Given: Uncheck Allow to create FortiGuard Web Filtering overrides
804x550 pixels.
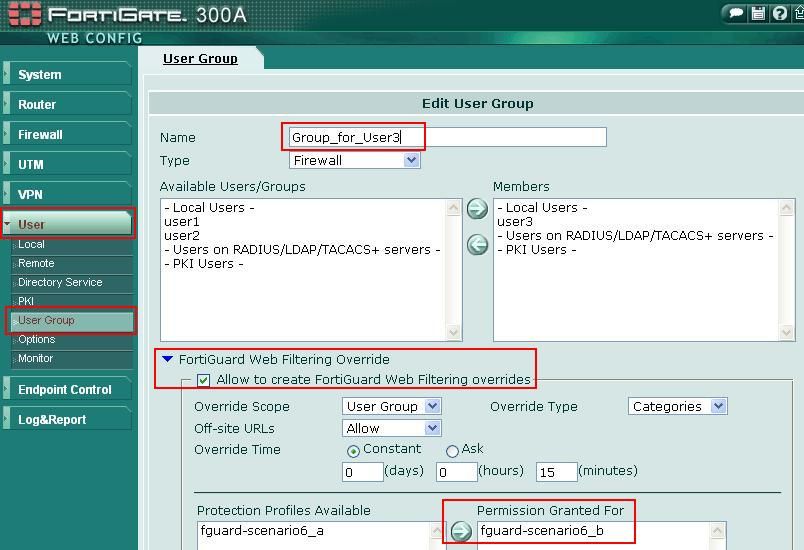Looking at the screenshot, I should click(204, 380).
